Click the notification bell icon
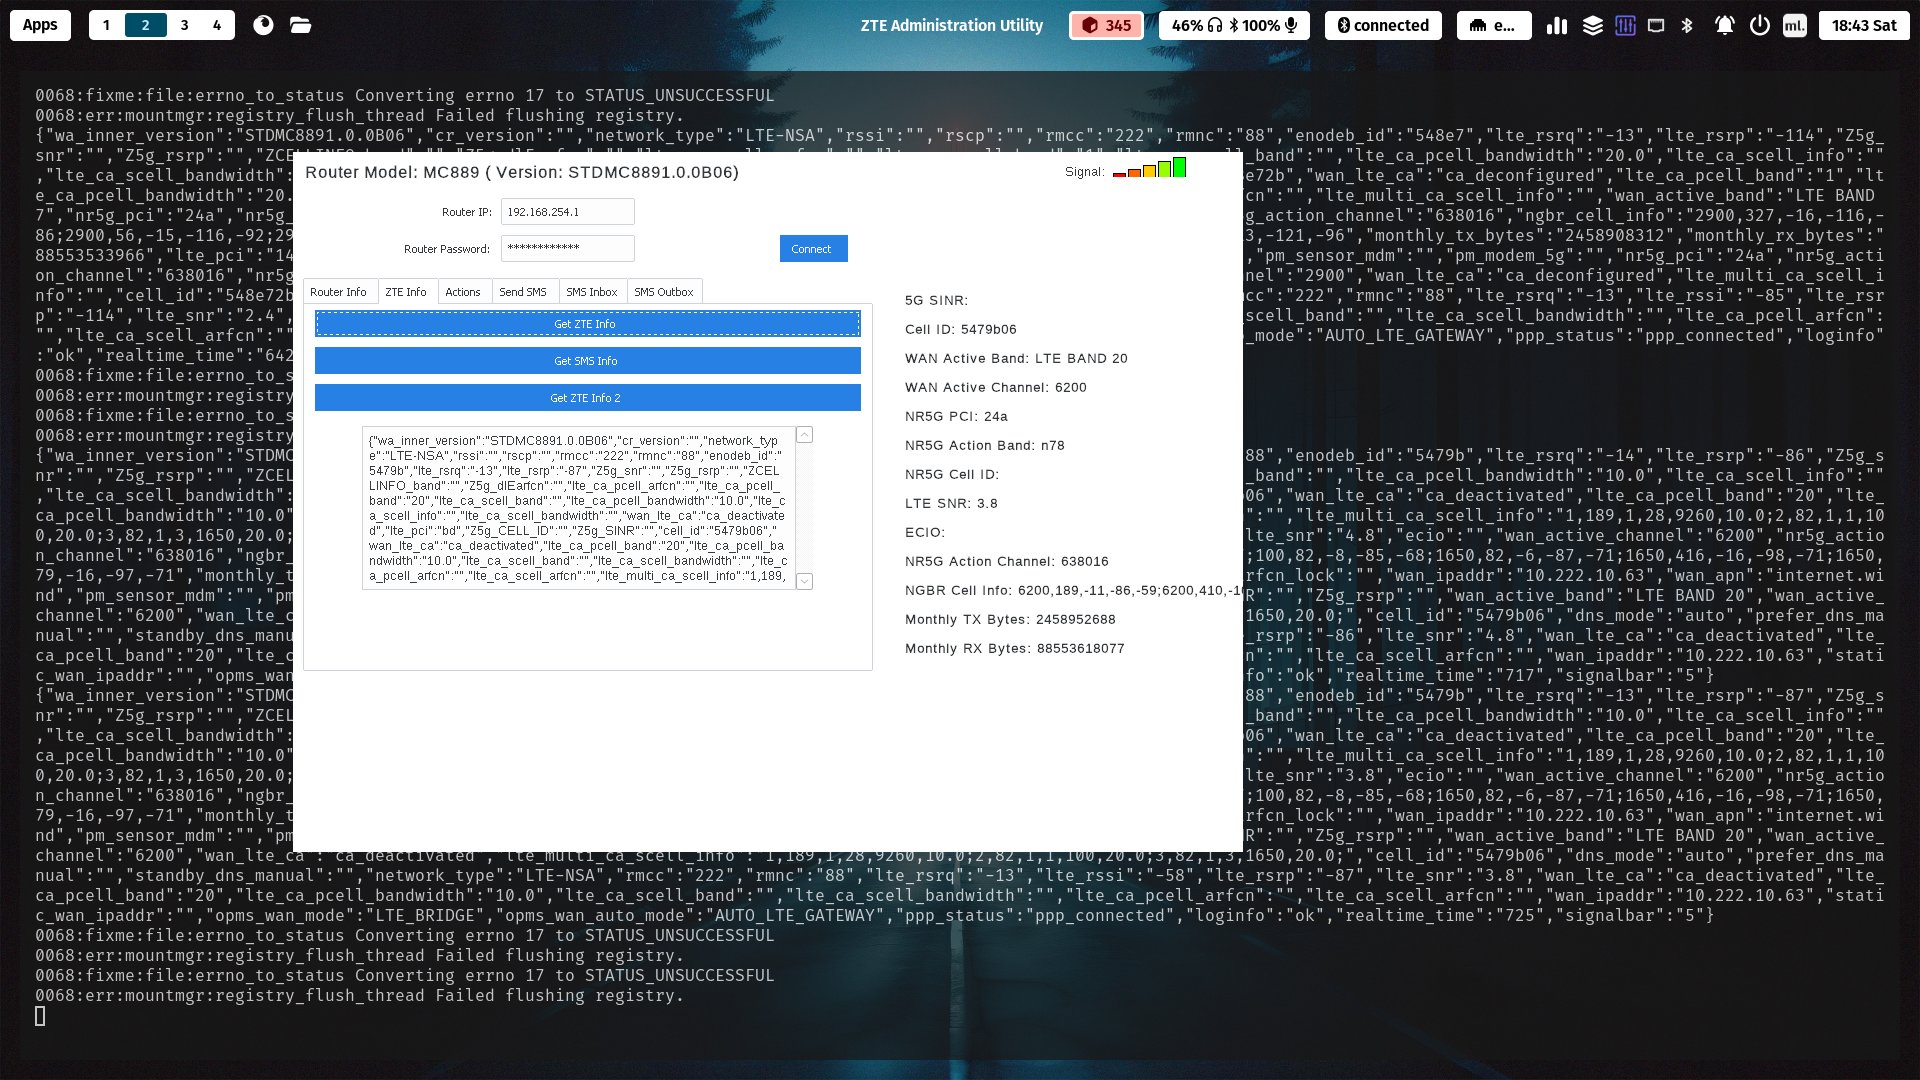This screenshot has height=1080, width=1920. 1724,26
